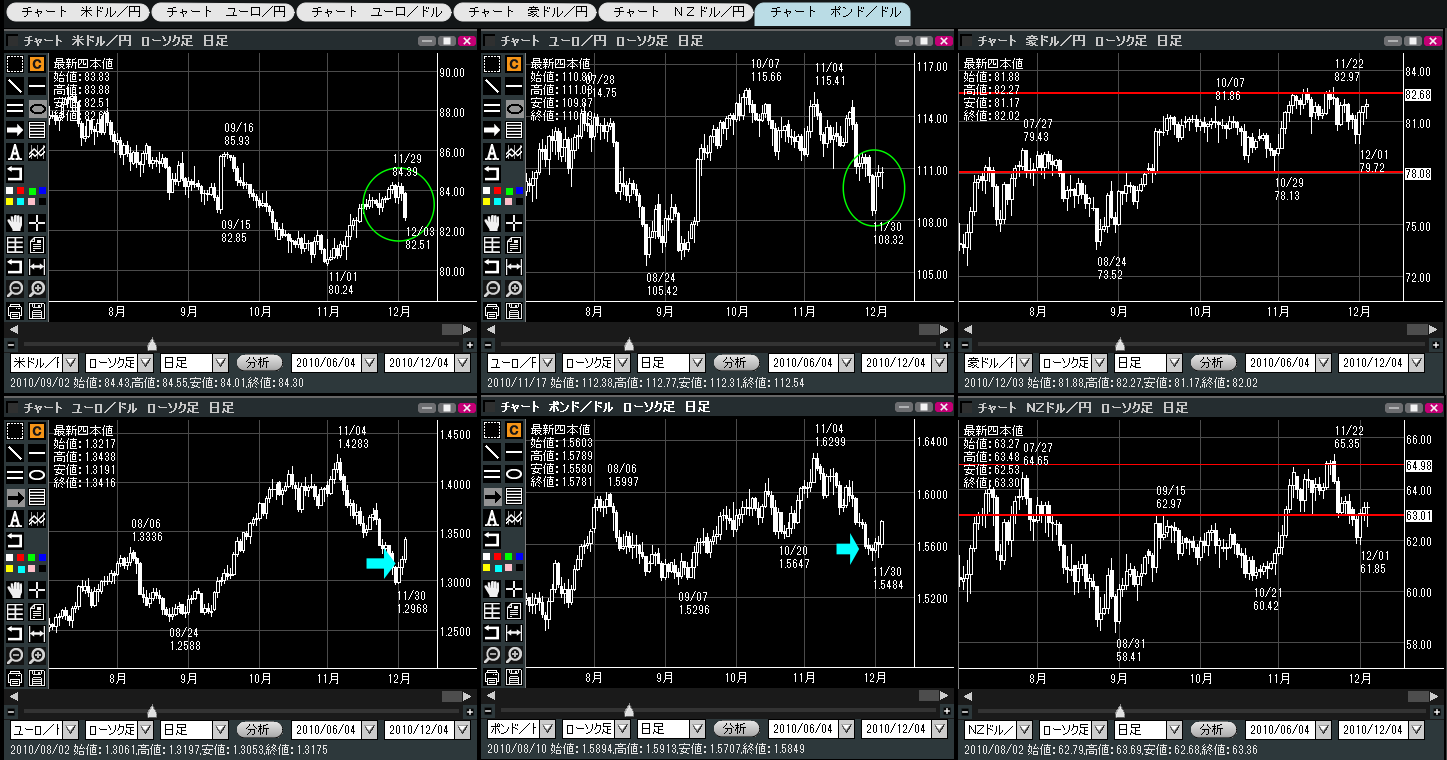Pick the red color swatch in 米ドル/円 chart

click(x=21, y=191)
